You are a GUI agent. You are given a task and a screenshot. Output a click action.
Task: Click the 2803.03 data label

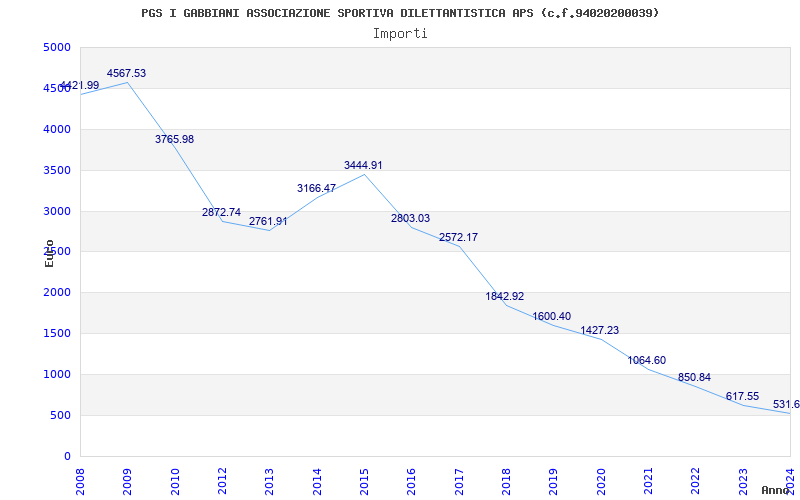click(411, 218)
